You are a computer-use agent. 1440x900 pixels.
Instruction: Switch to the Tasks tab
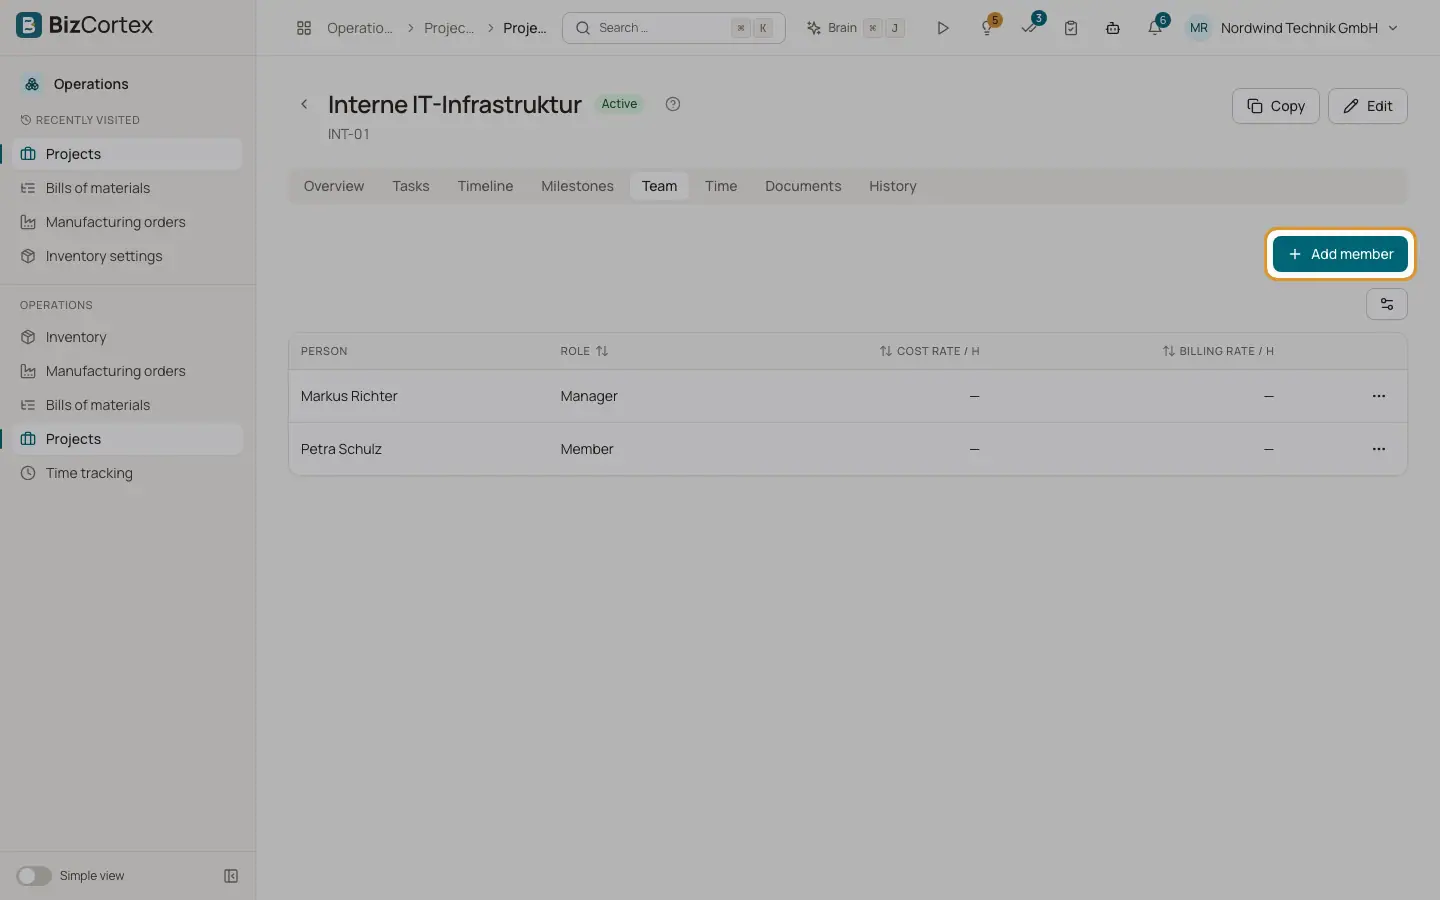tap(411, 186)
